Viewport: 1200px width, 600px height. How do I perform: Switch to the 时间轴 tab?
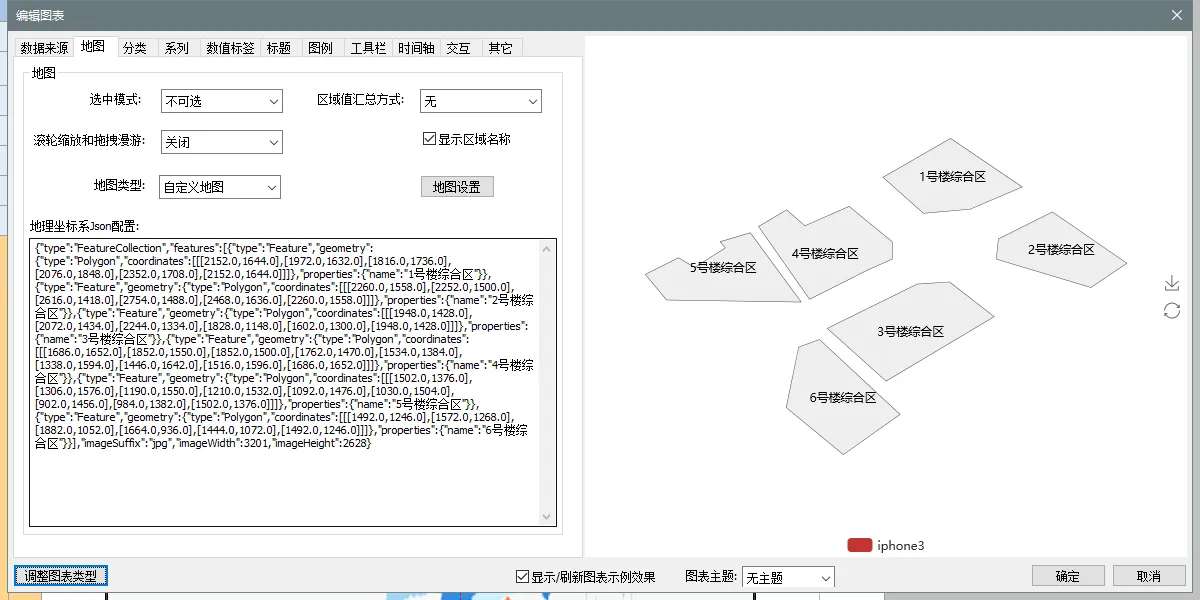pos(416,48)
